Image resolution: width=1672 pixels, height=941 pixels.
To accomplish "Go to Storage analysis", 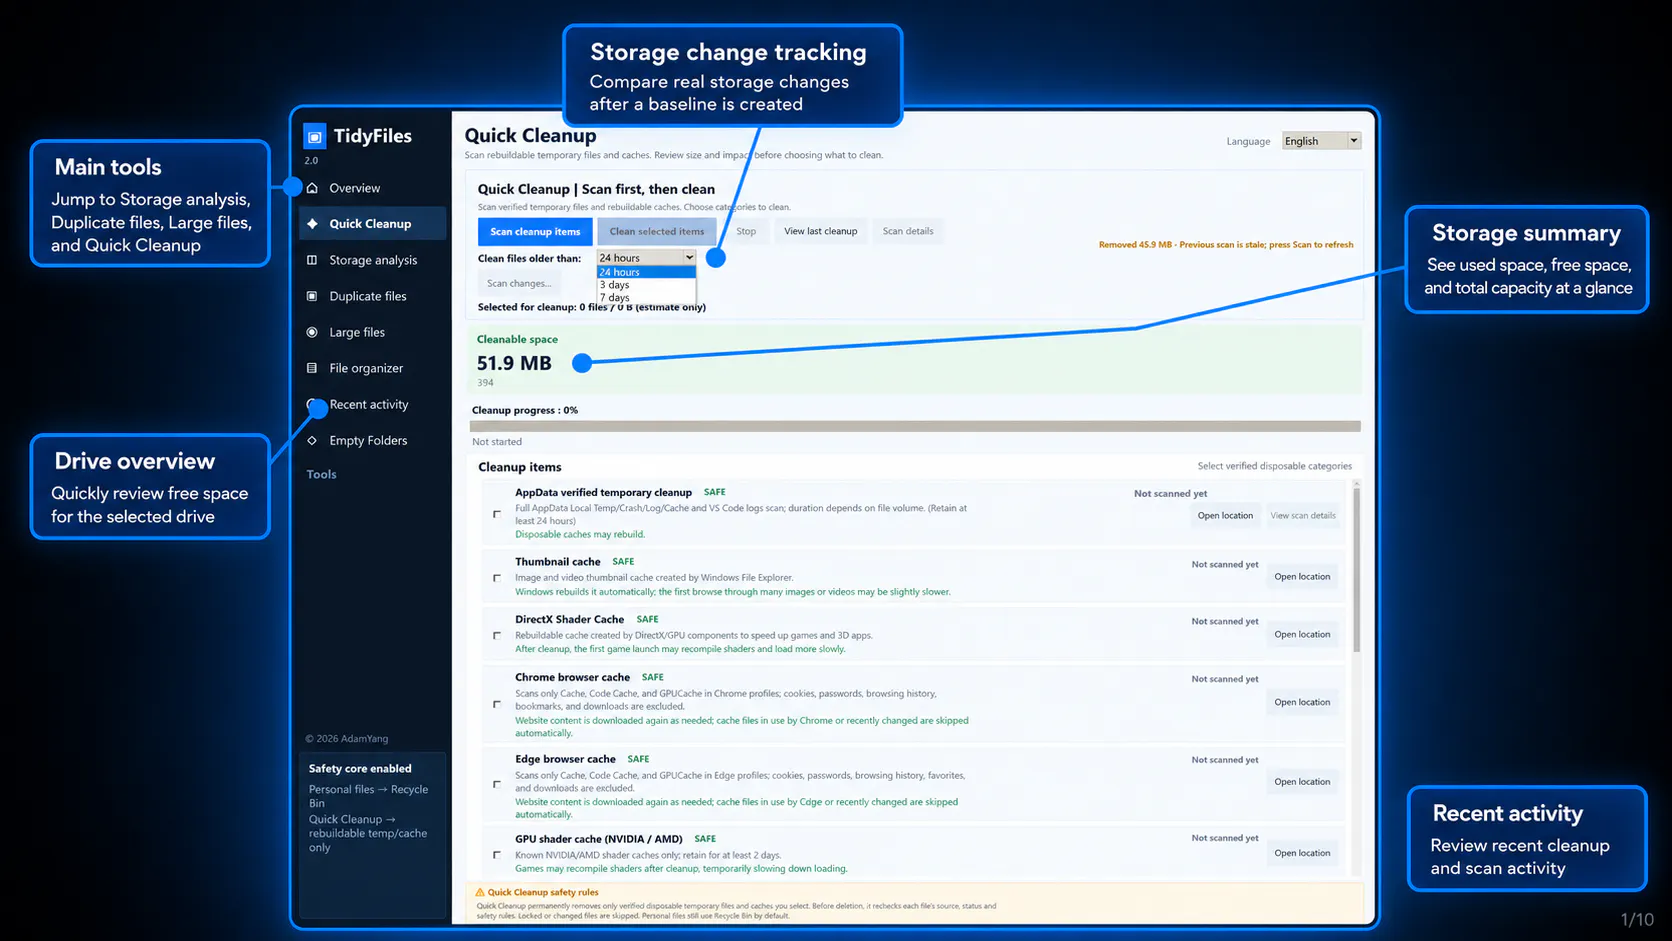I will (x=372, y=260).
